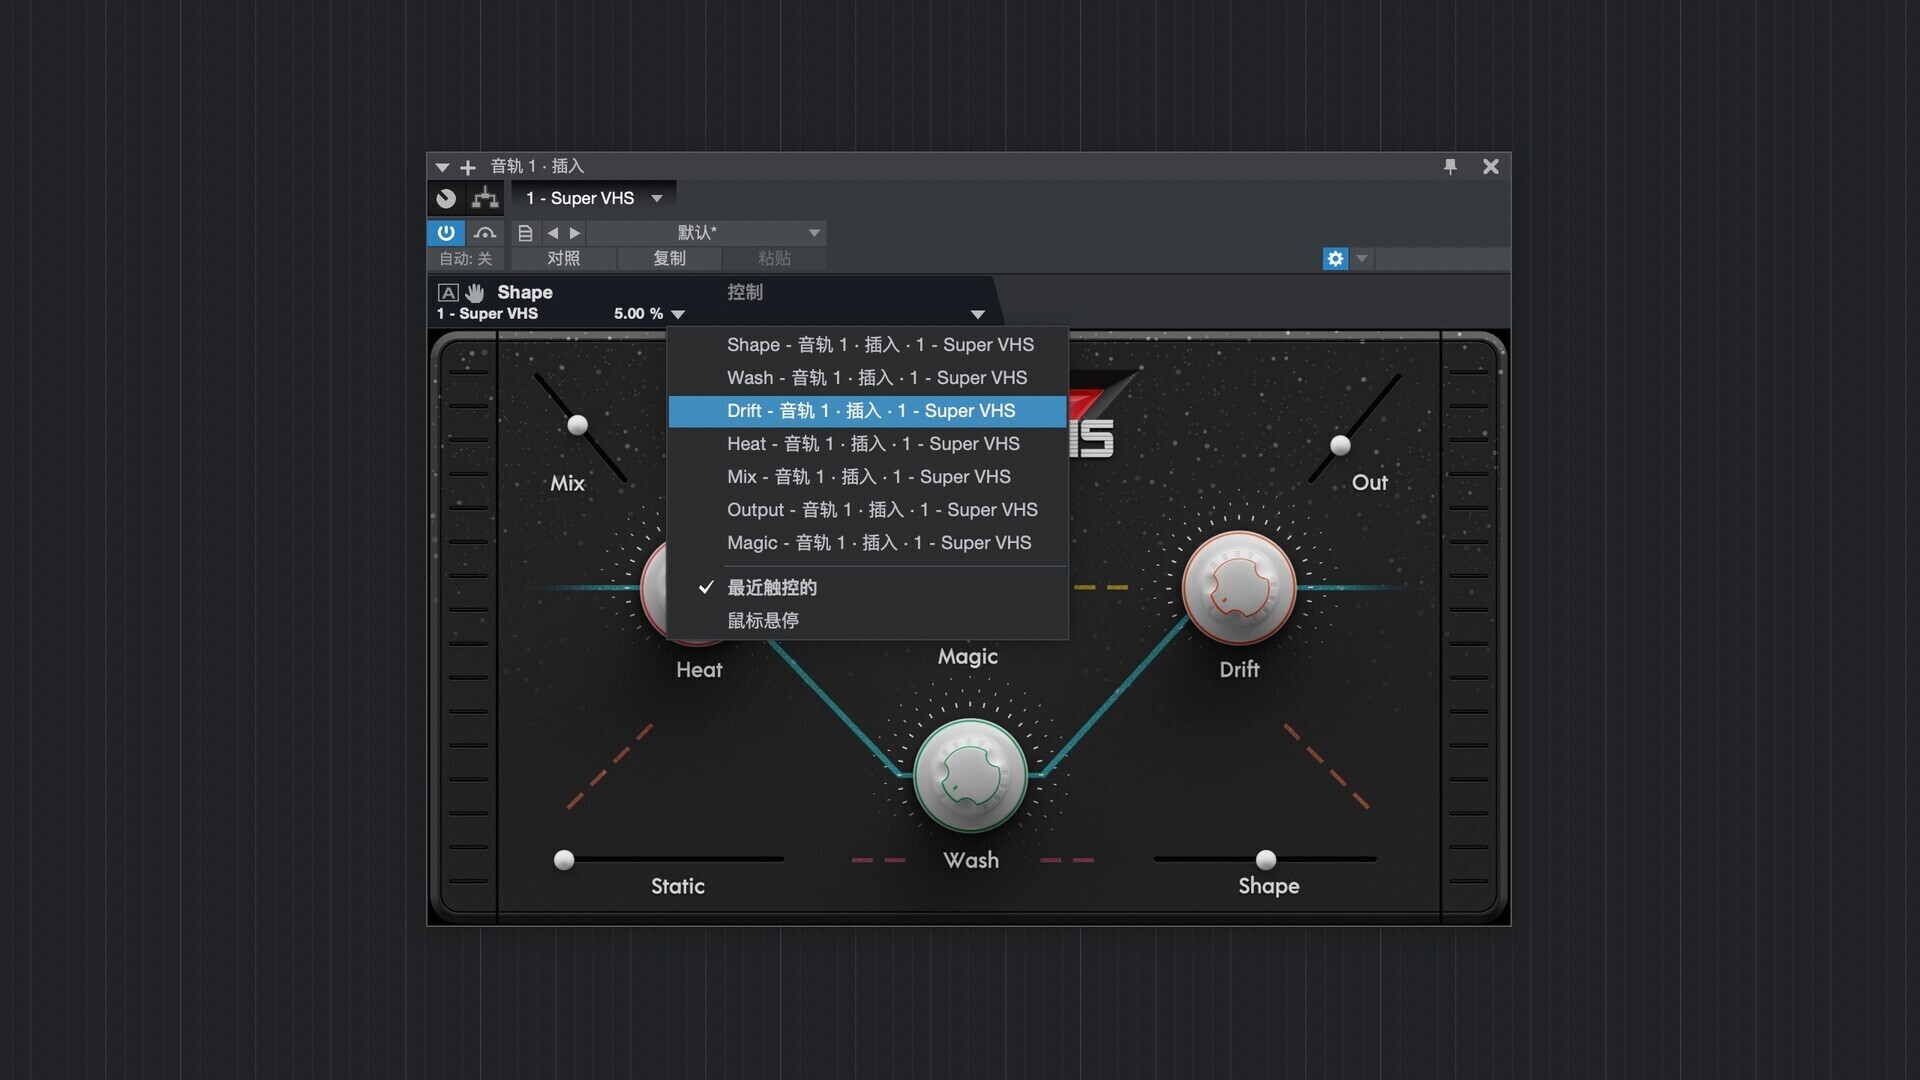Open the blue gear settings icon

click(x=1335, y=259)
